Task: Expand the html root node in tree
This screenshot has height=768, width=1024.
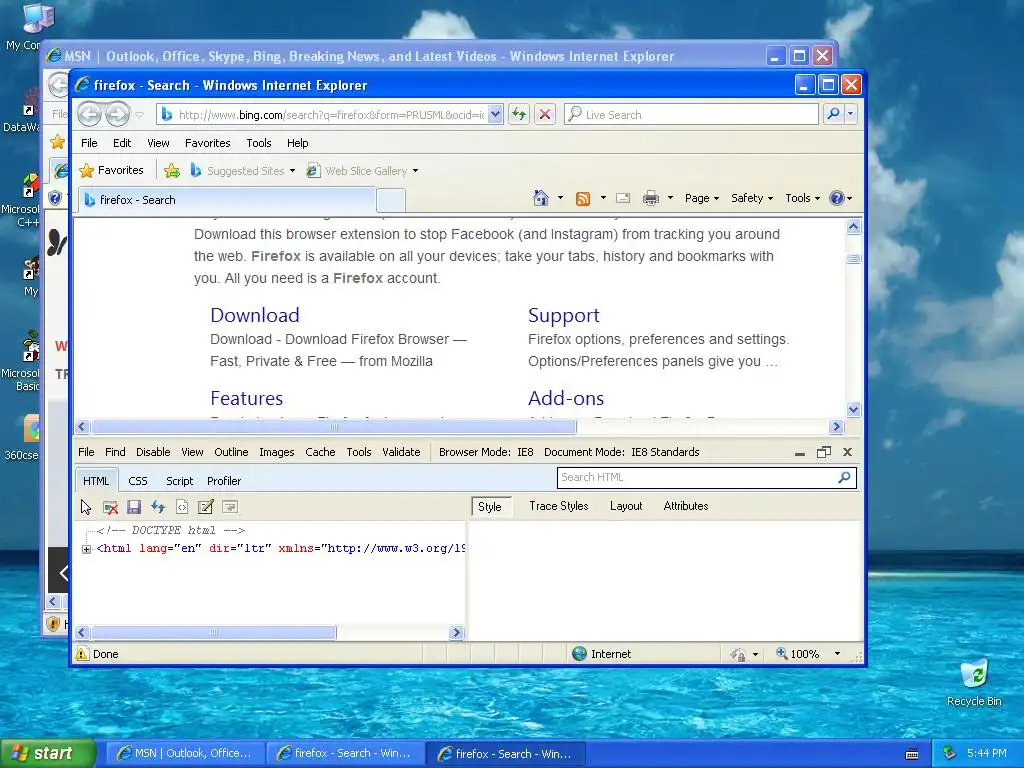Action: pos(86,549)
